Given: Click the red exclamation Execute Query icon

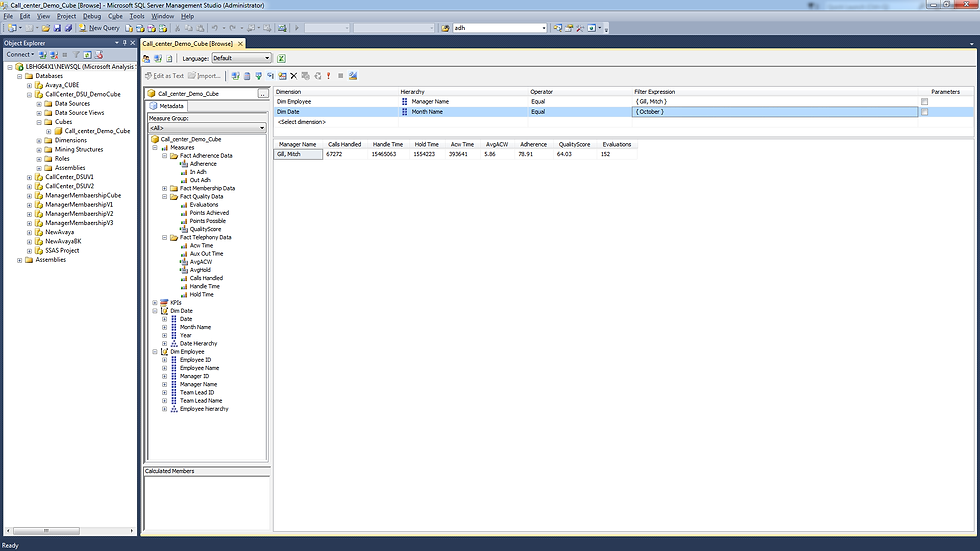Looking at the screenshot, I should pyautogui.click(x=329, y=76).
